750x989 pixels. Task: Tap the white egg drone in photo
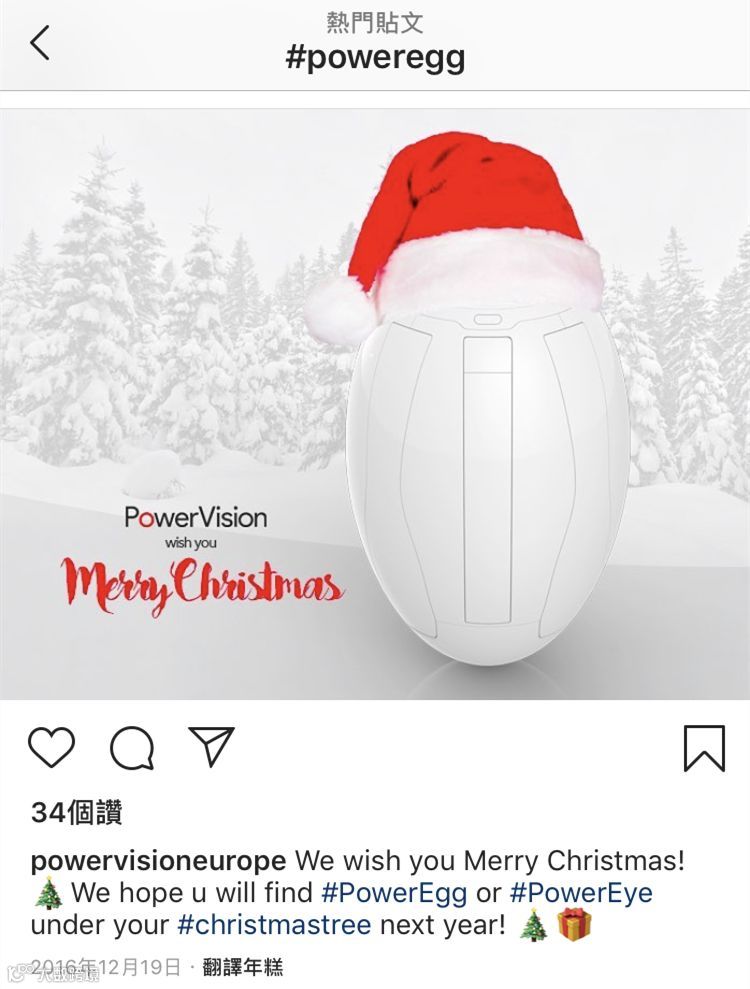(x=486, y=486)
